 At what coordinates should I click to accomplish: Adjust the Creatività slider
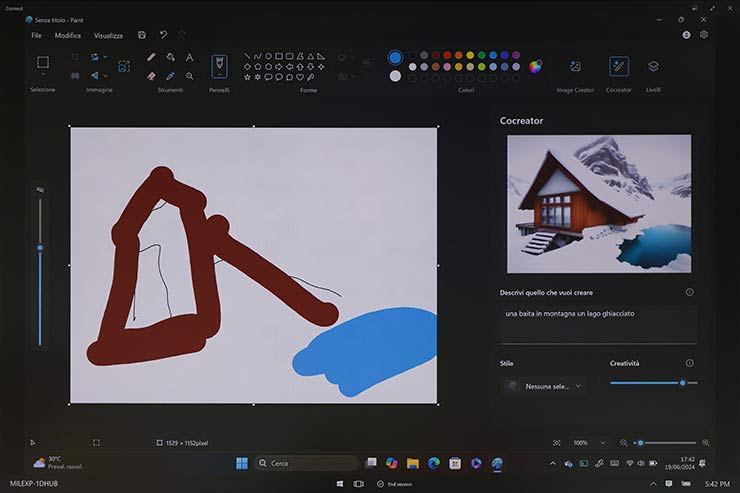coord(682,383)
